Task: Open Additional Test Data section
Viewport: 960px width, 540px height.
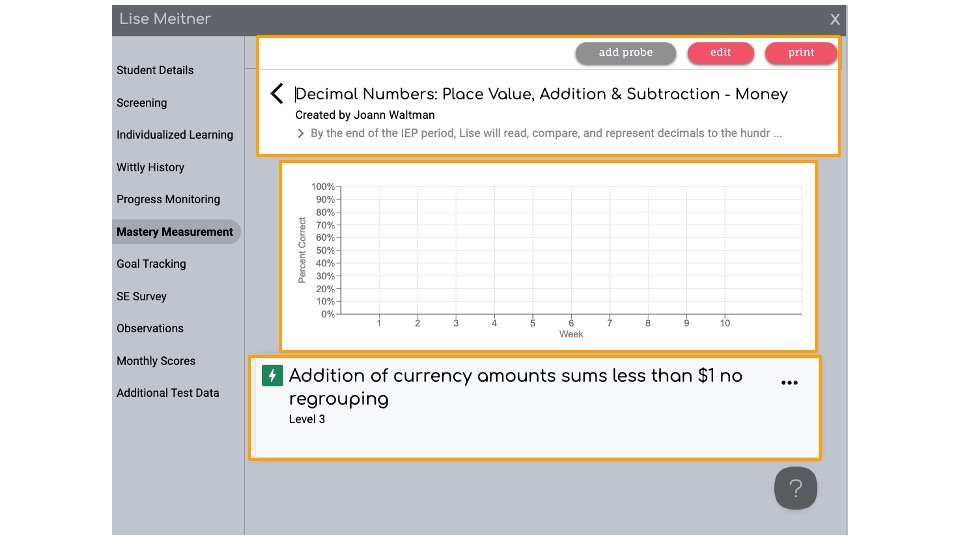Action: point(168,393)
